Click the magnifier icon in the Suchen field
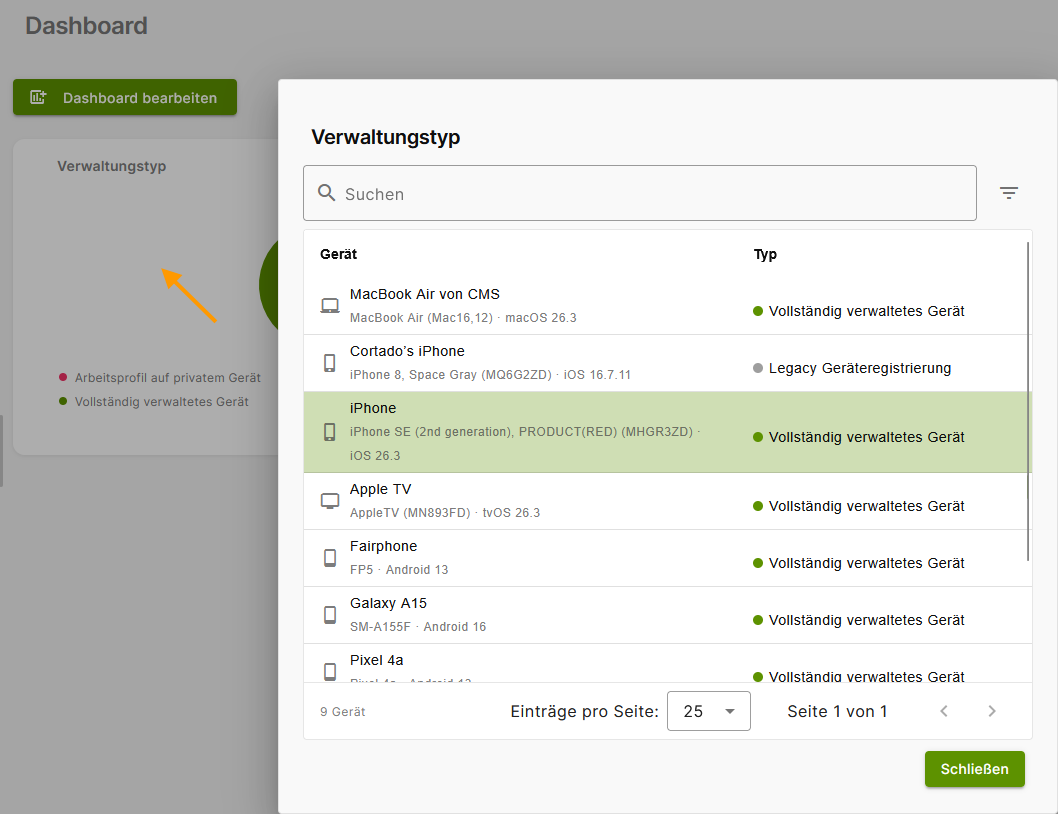This screenshot has height=814, width=1058. tap(327, 193)
